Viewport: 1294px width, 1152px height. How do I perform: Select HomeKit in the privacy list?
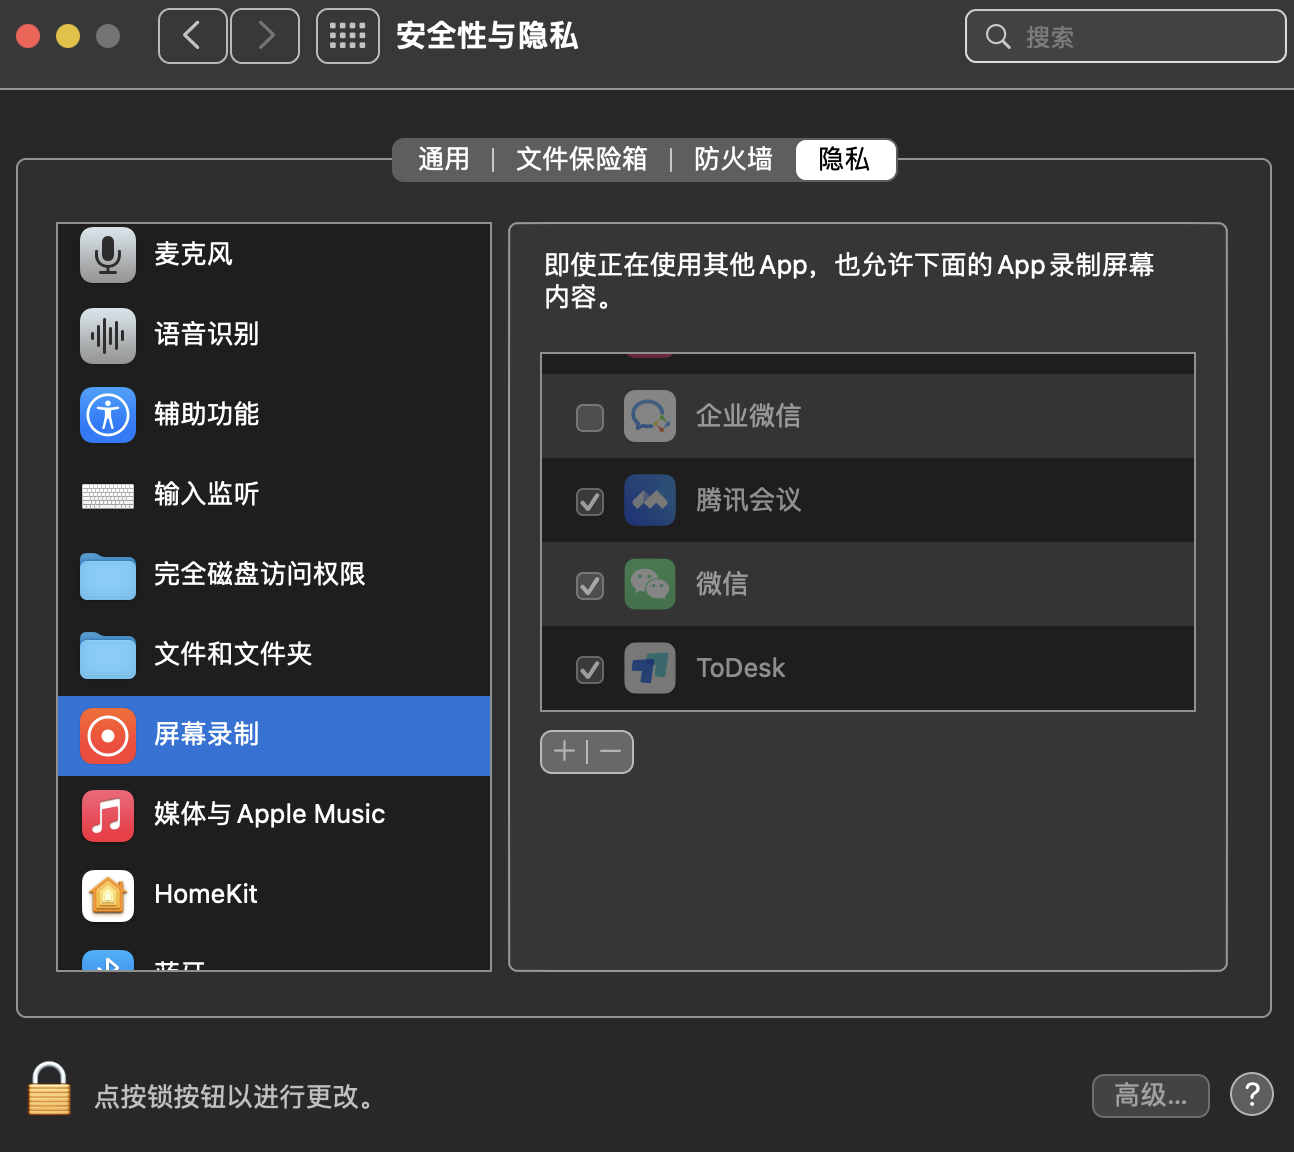coord(274,896)
